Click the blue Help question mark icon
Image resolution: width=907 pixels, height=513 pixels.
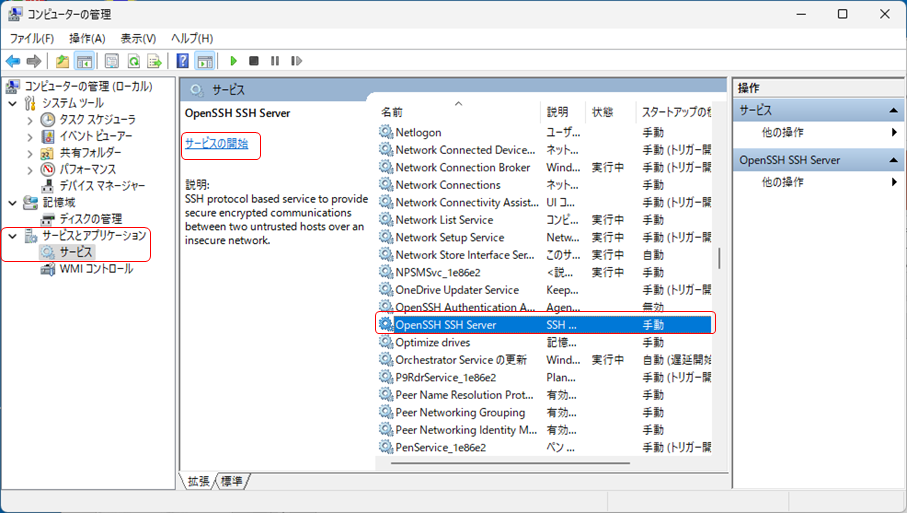[183, 61]
